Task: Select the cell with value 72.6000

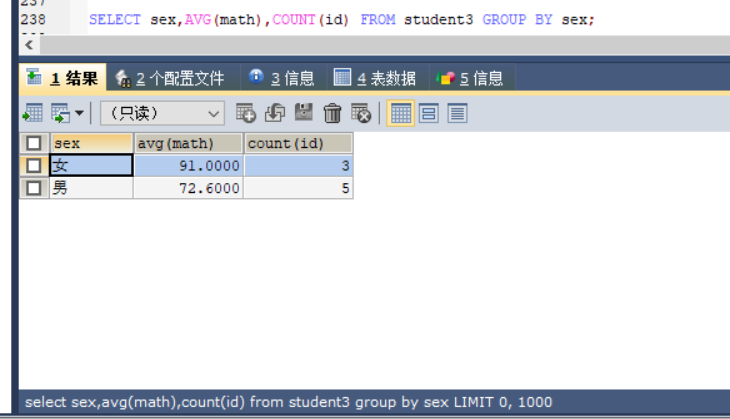Action: [x=188, y=188]
